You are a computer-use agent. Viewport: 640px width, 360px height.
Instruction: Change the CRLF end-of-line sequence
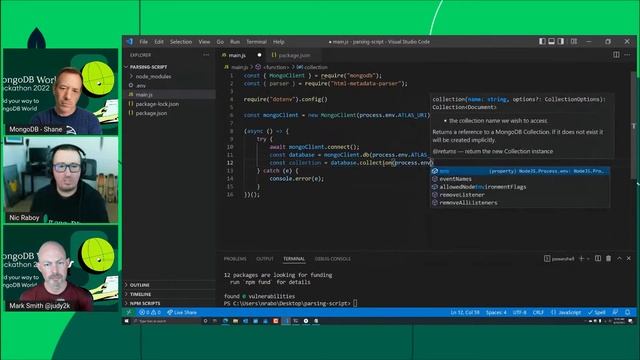(x=538, y=312)
